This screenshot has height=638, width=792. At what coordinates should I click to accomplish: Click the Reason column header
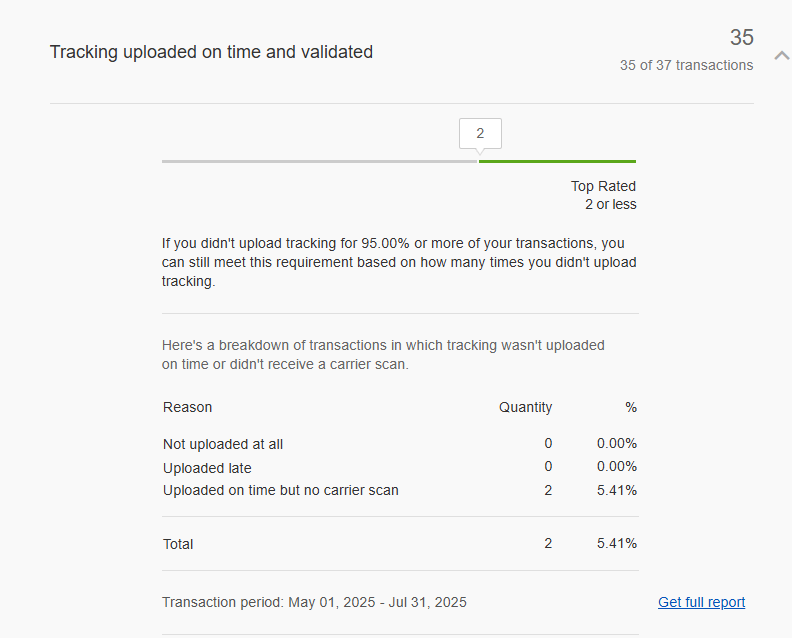point(187,407)
